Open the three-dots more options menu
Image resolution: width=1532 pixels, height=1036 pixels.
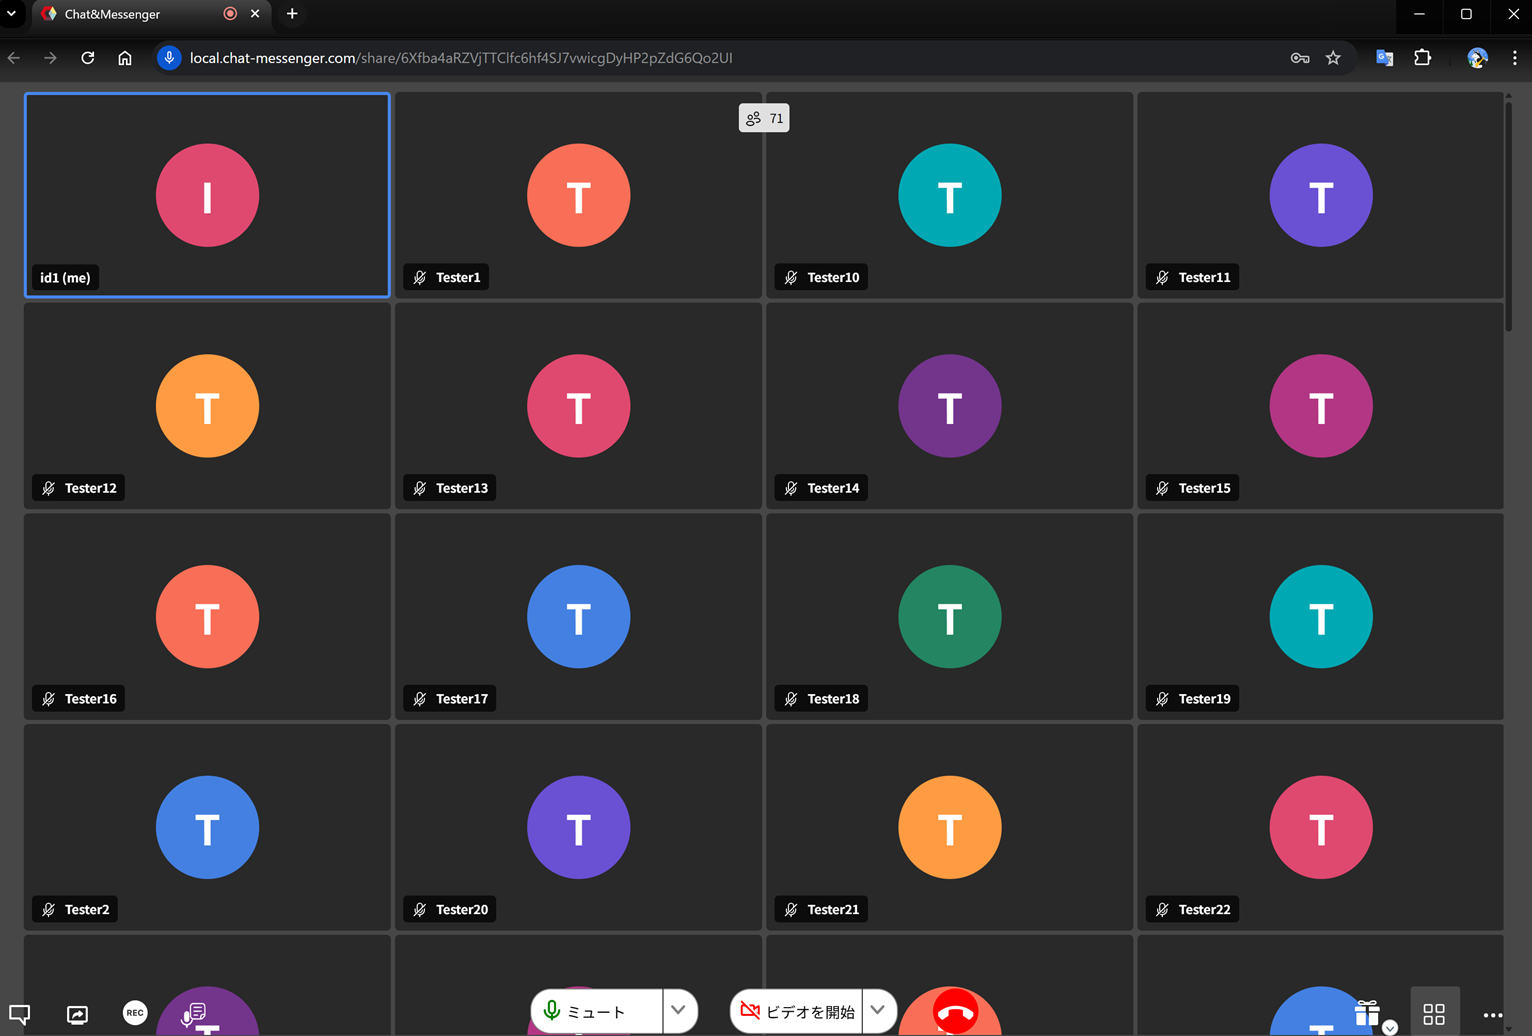1493,1014
